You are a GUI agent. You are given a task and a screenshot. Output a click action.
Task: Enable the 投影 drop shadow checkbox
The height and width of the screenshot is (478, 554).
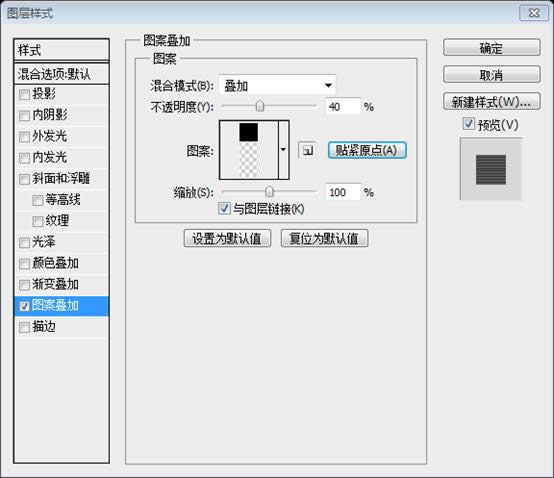pos(24,95)
